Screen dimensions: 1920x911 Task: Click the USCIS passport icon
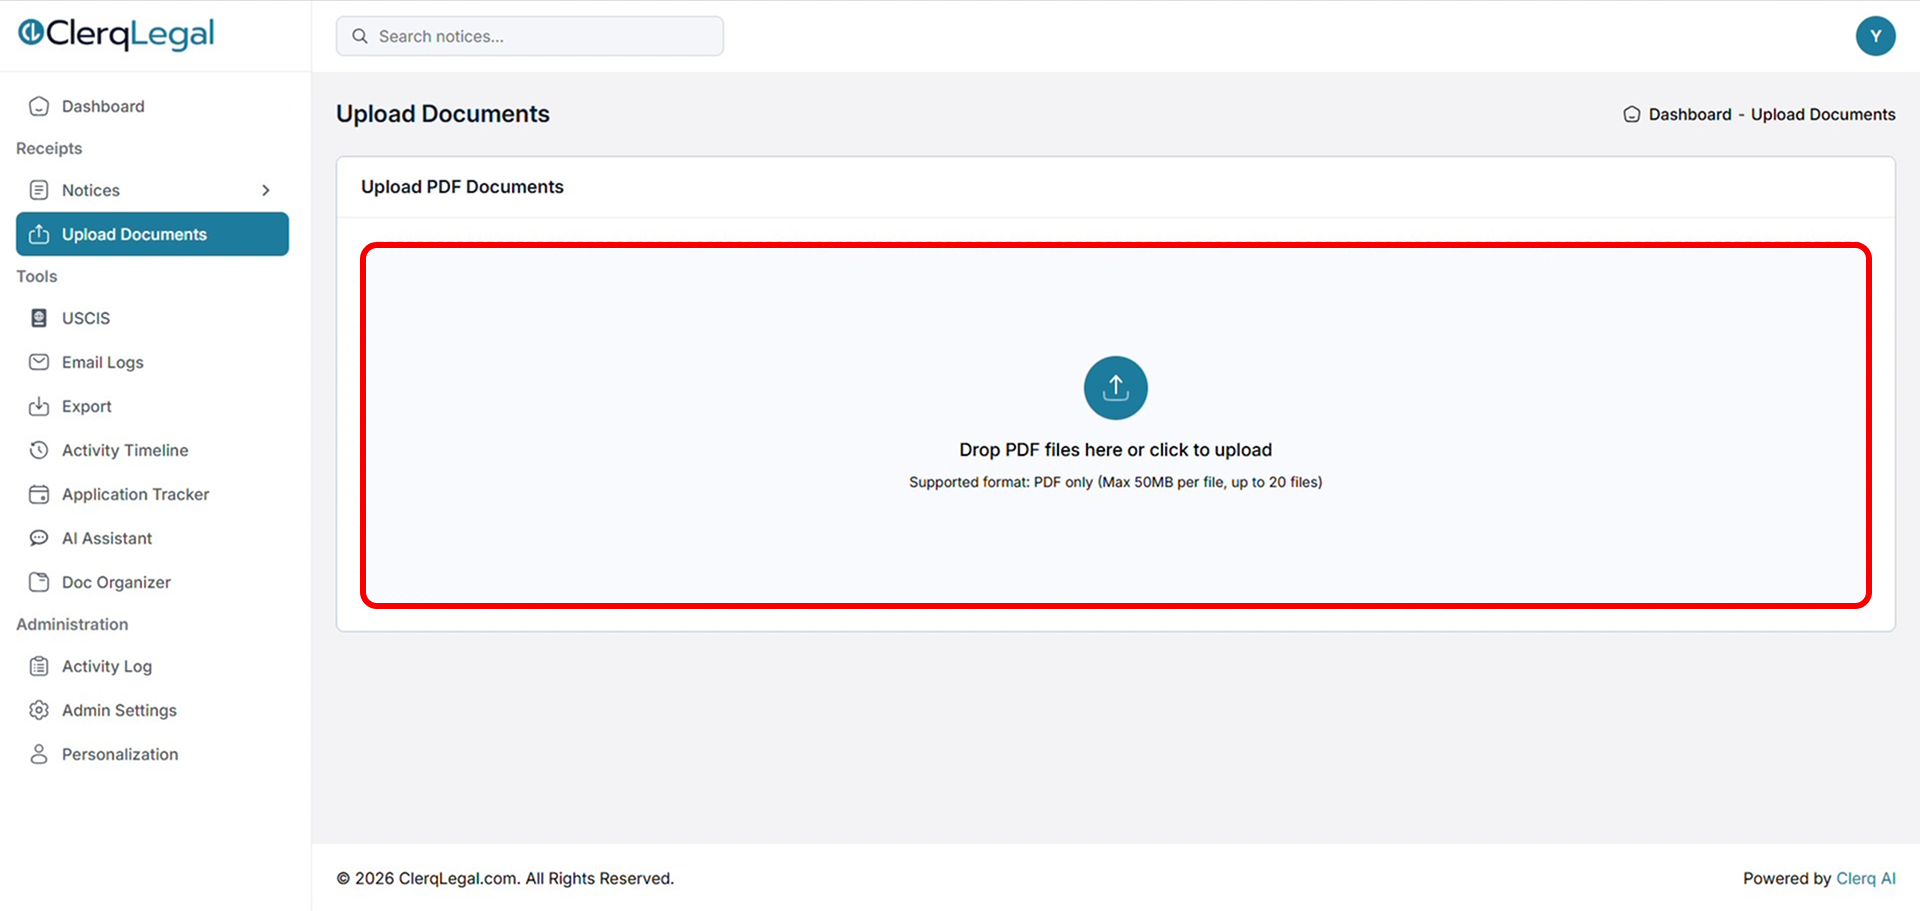click(39, 318)
